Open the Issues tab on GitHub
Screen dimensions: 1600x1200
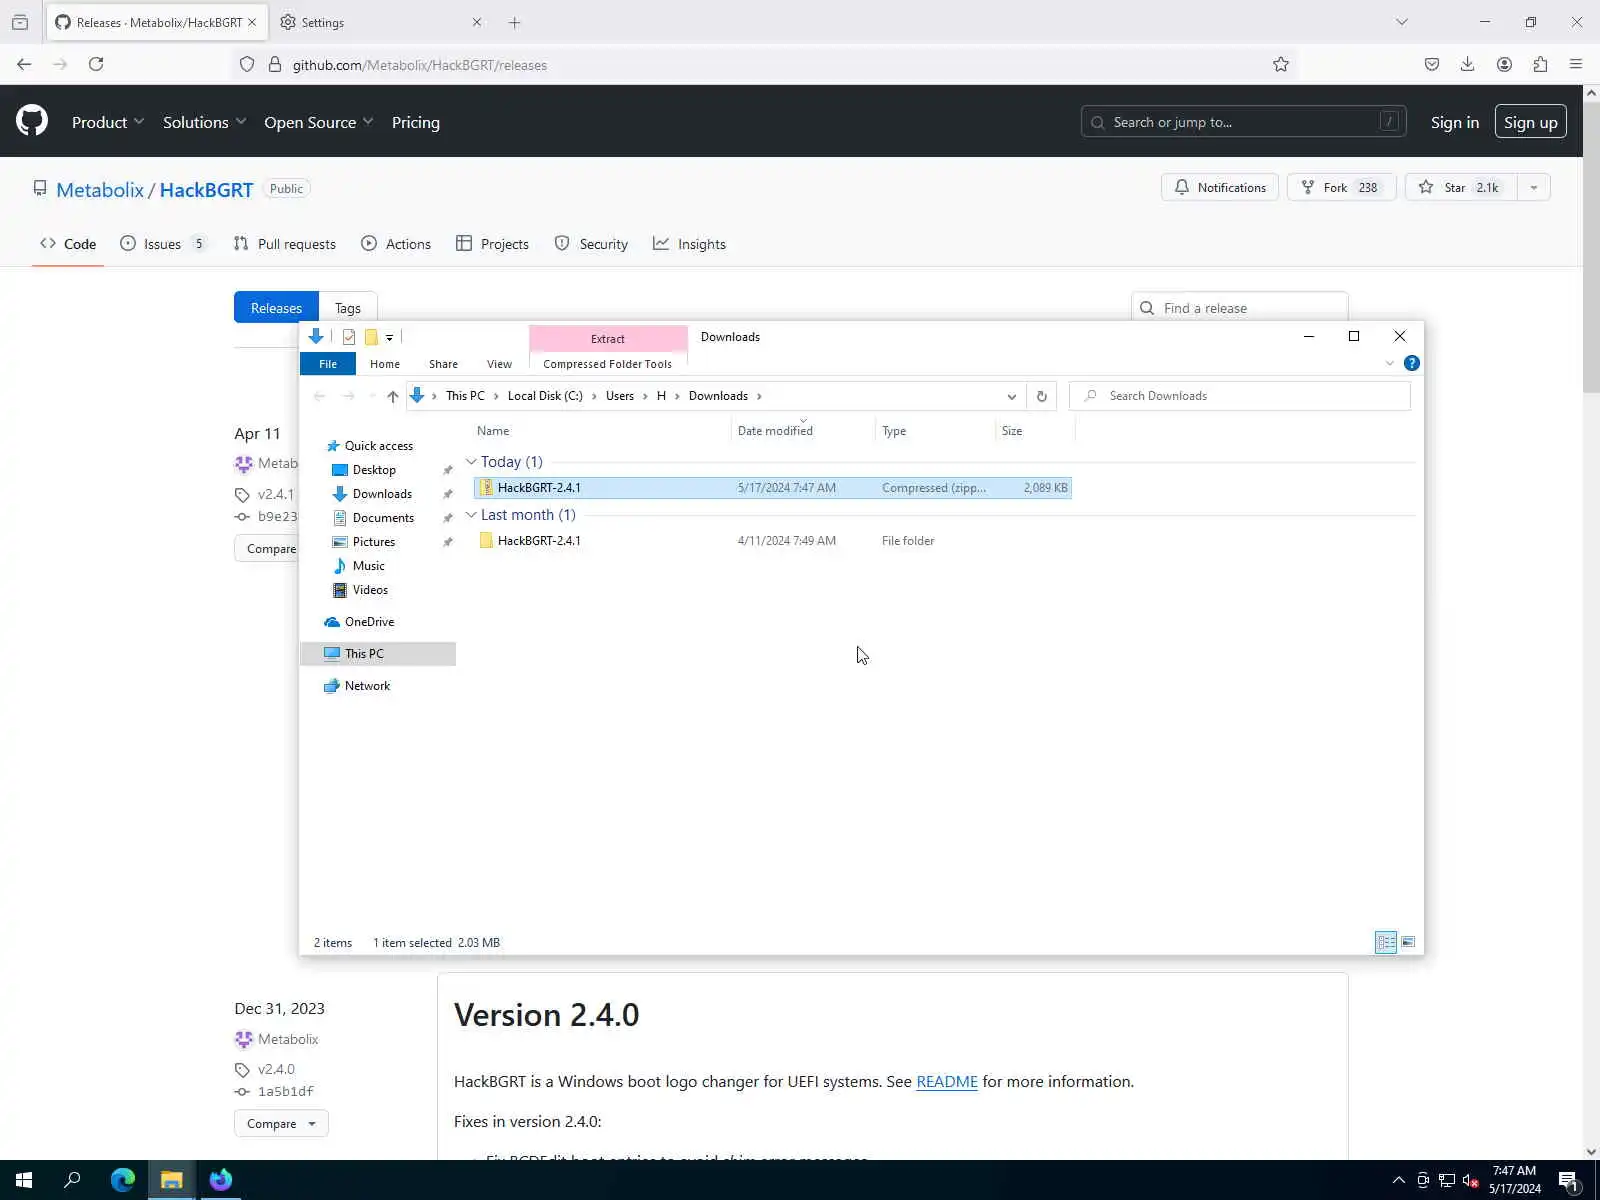coord(164,244)
